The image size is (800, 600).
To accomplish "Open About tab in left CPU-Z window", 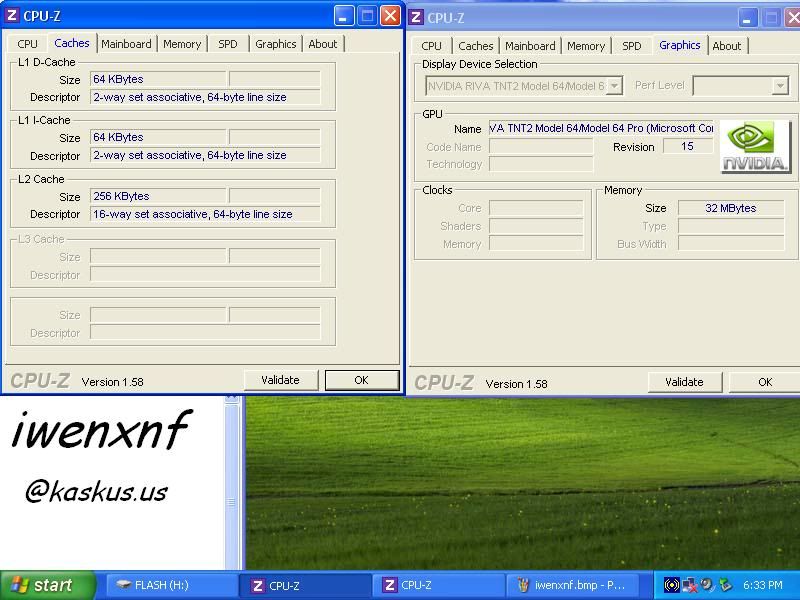I will pyautogui.click(x=322, y=44).
